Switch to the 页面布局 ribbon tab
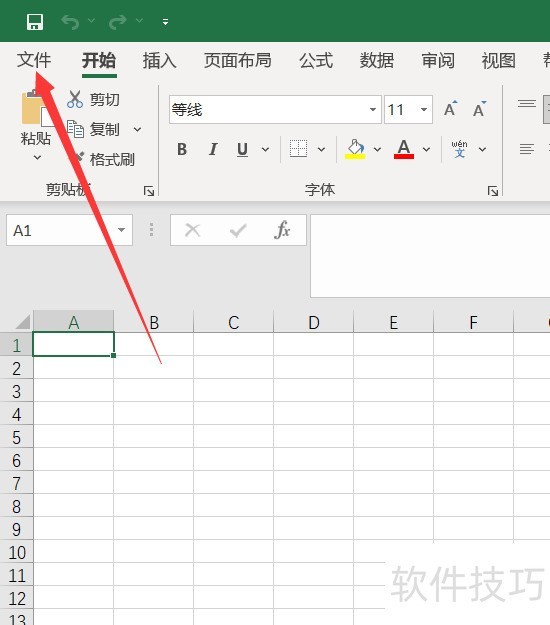Image resolution: width=550 pixels, height=625 pixels. coord(238,61)
